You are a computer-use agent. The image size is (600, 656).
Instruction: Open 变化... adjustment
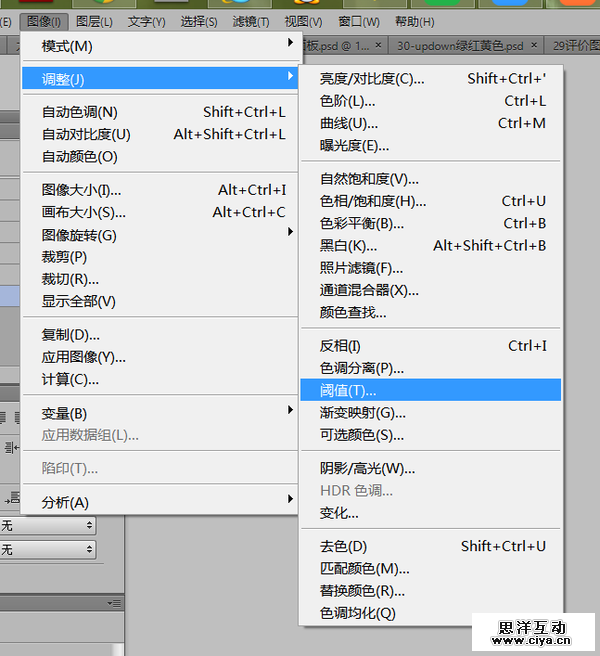coord(431,513)
